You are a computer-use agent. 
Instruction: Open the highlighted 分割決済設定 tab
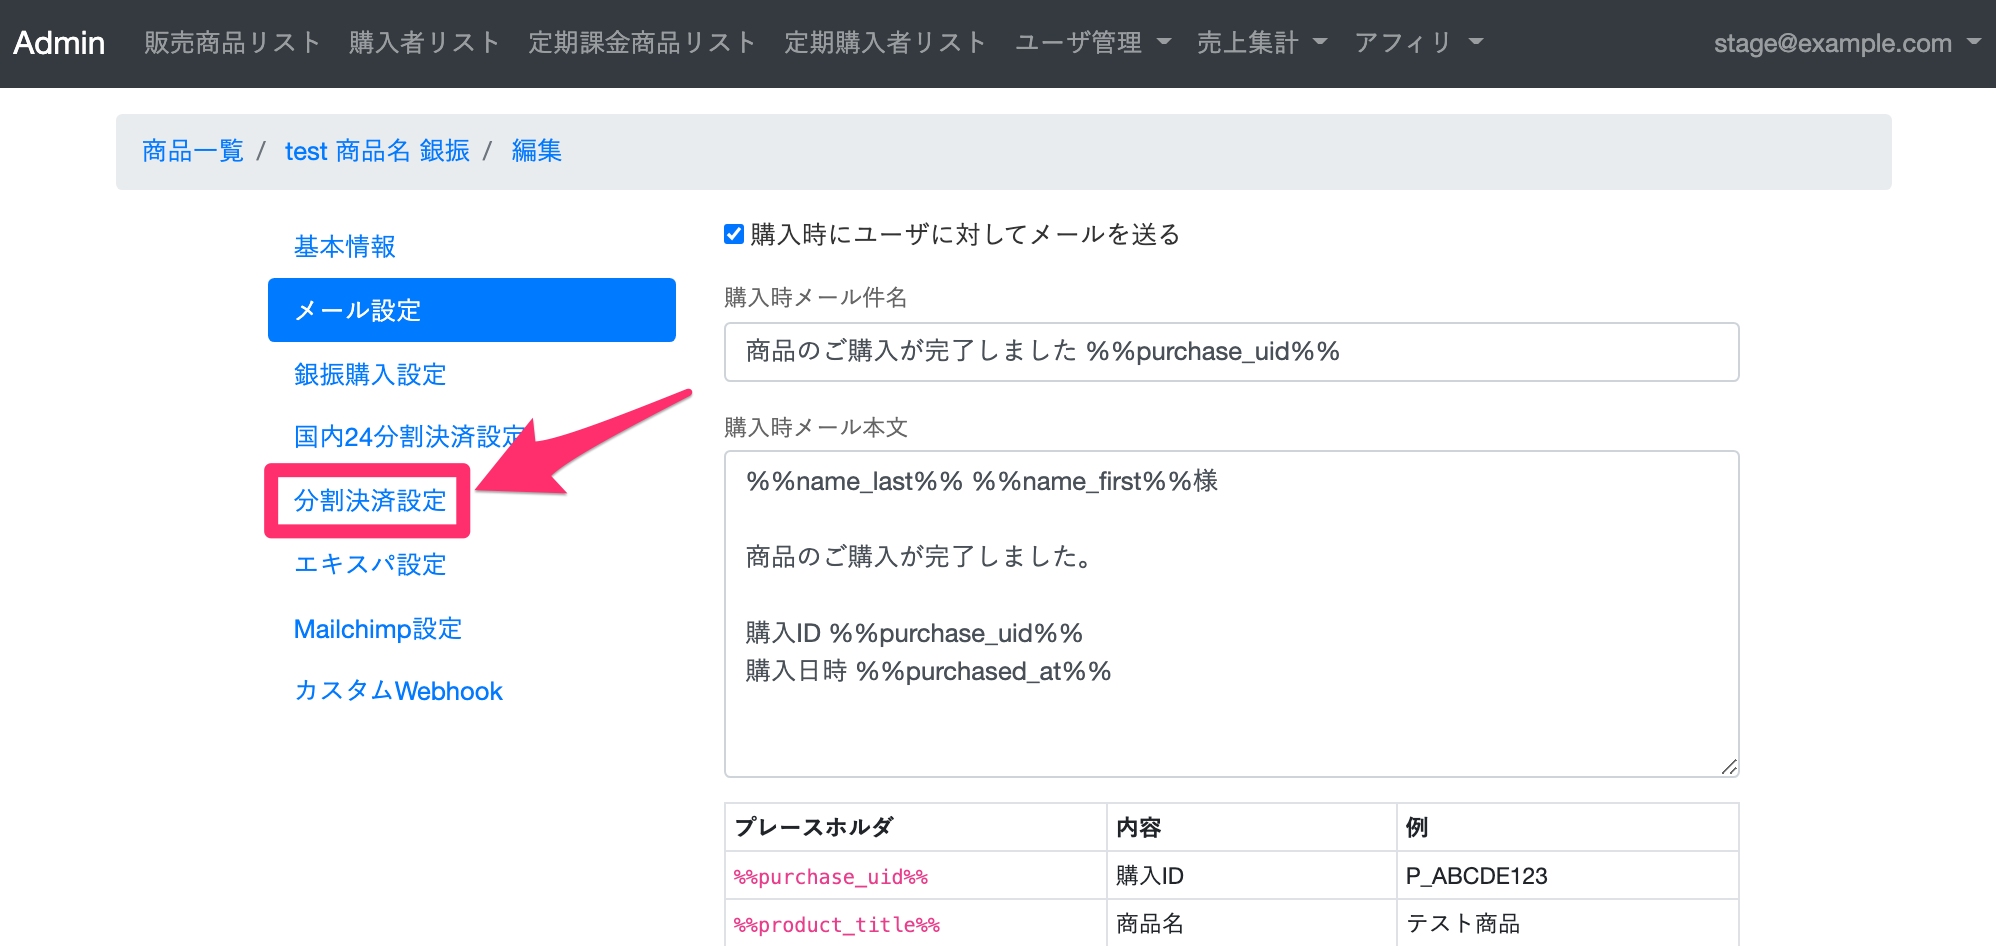pyautogui.click(x=370, y=501)
